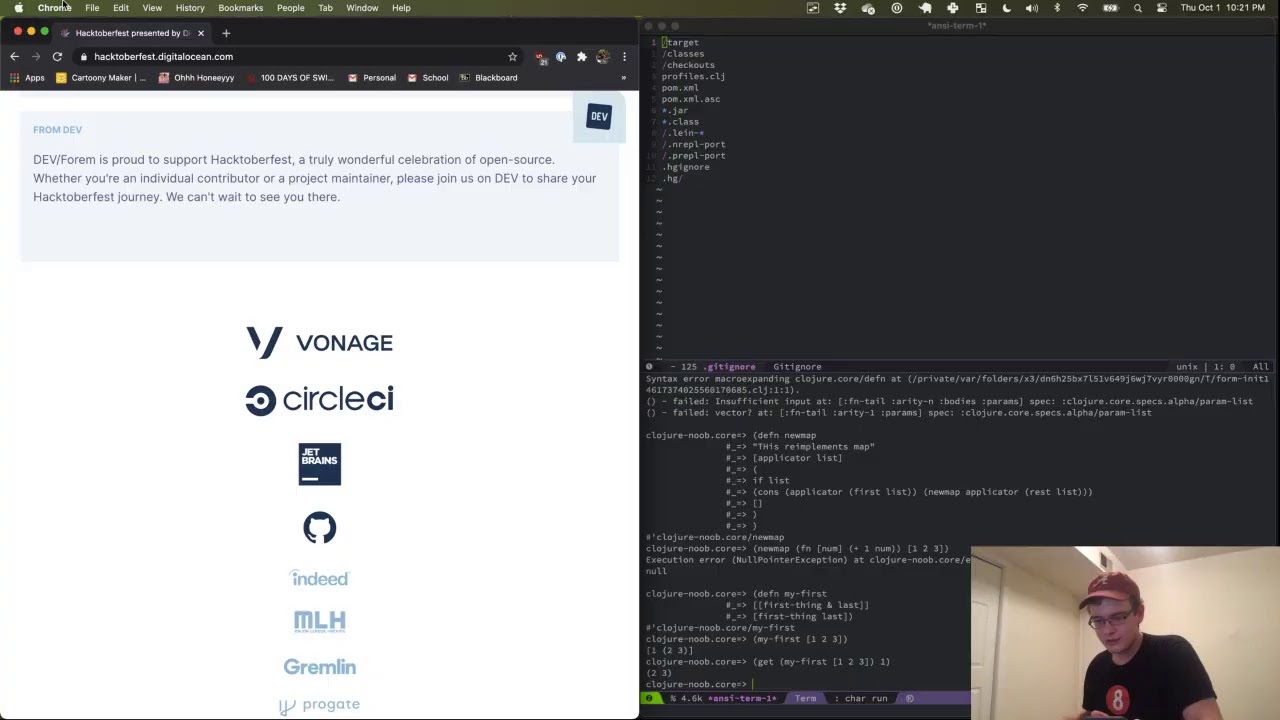Click the GitHub octocat logo
The height and width of the screenshot is (720, 1280).
(319, 528)
